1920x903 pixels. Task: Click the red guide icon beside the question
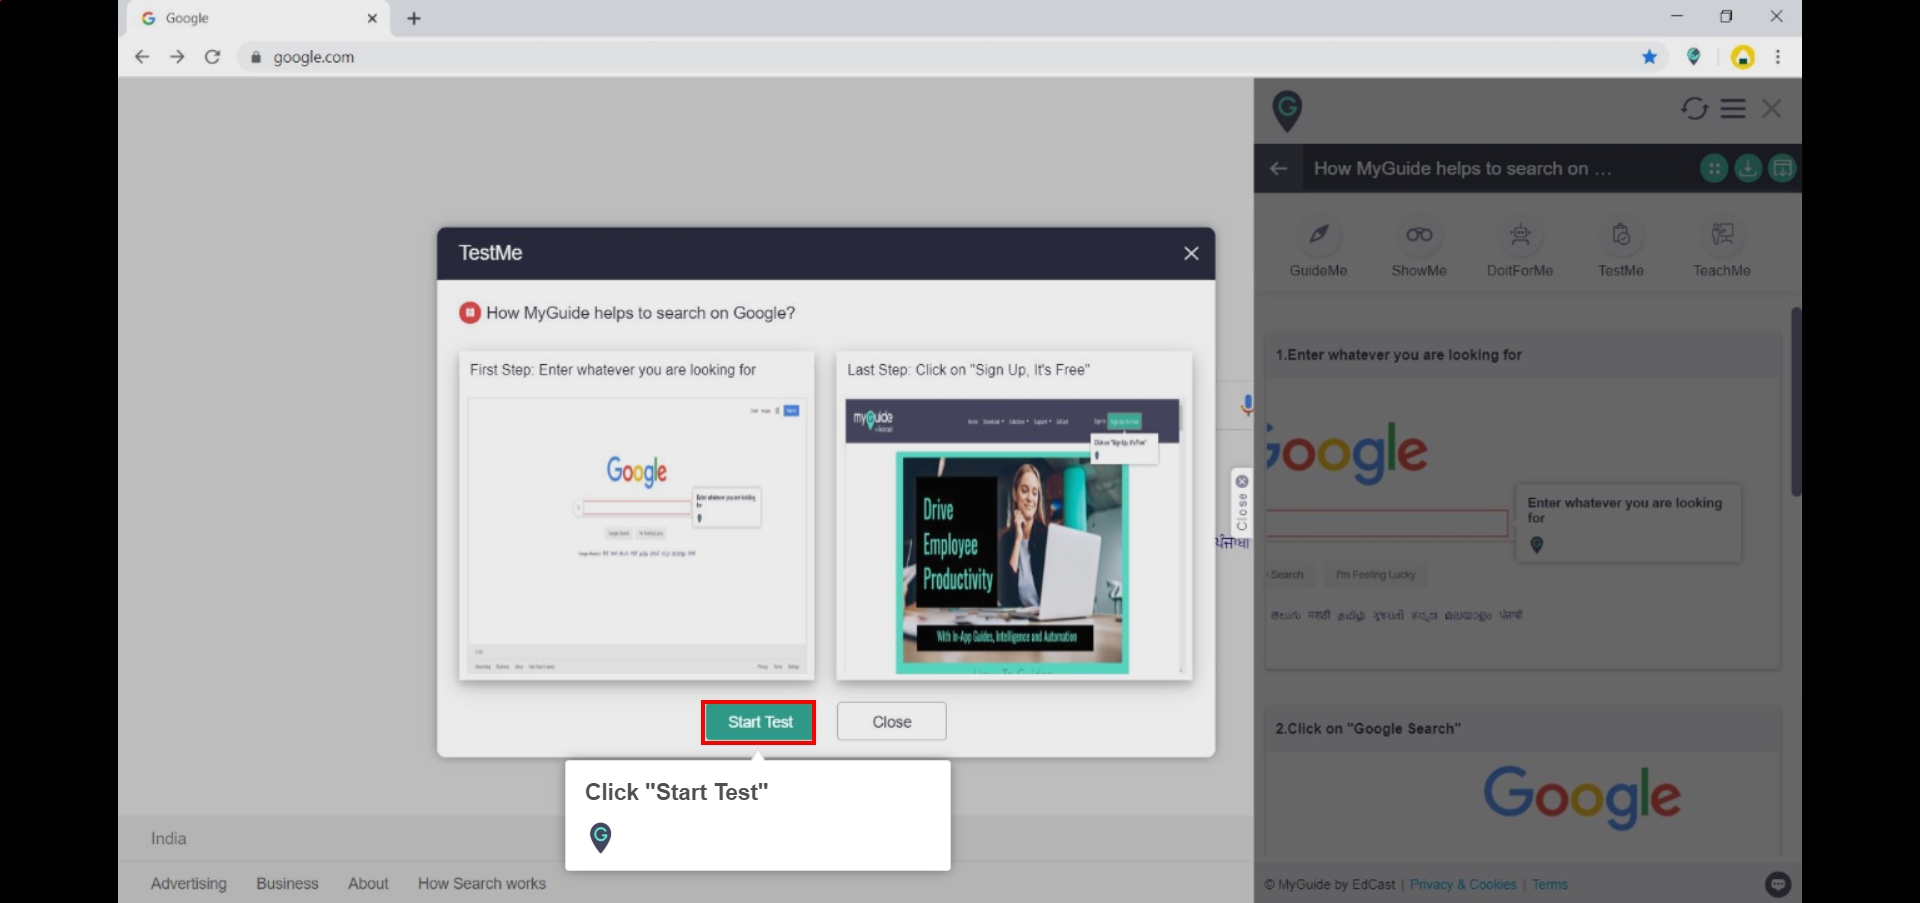(x=469, y=313)
